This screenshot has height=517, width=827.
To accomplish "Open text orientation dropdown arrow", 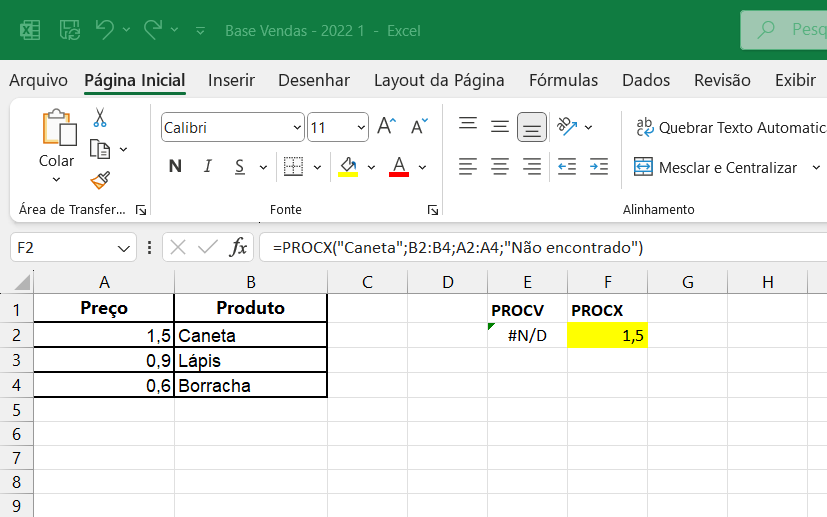I will (x=589, y=127).
